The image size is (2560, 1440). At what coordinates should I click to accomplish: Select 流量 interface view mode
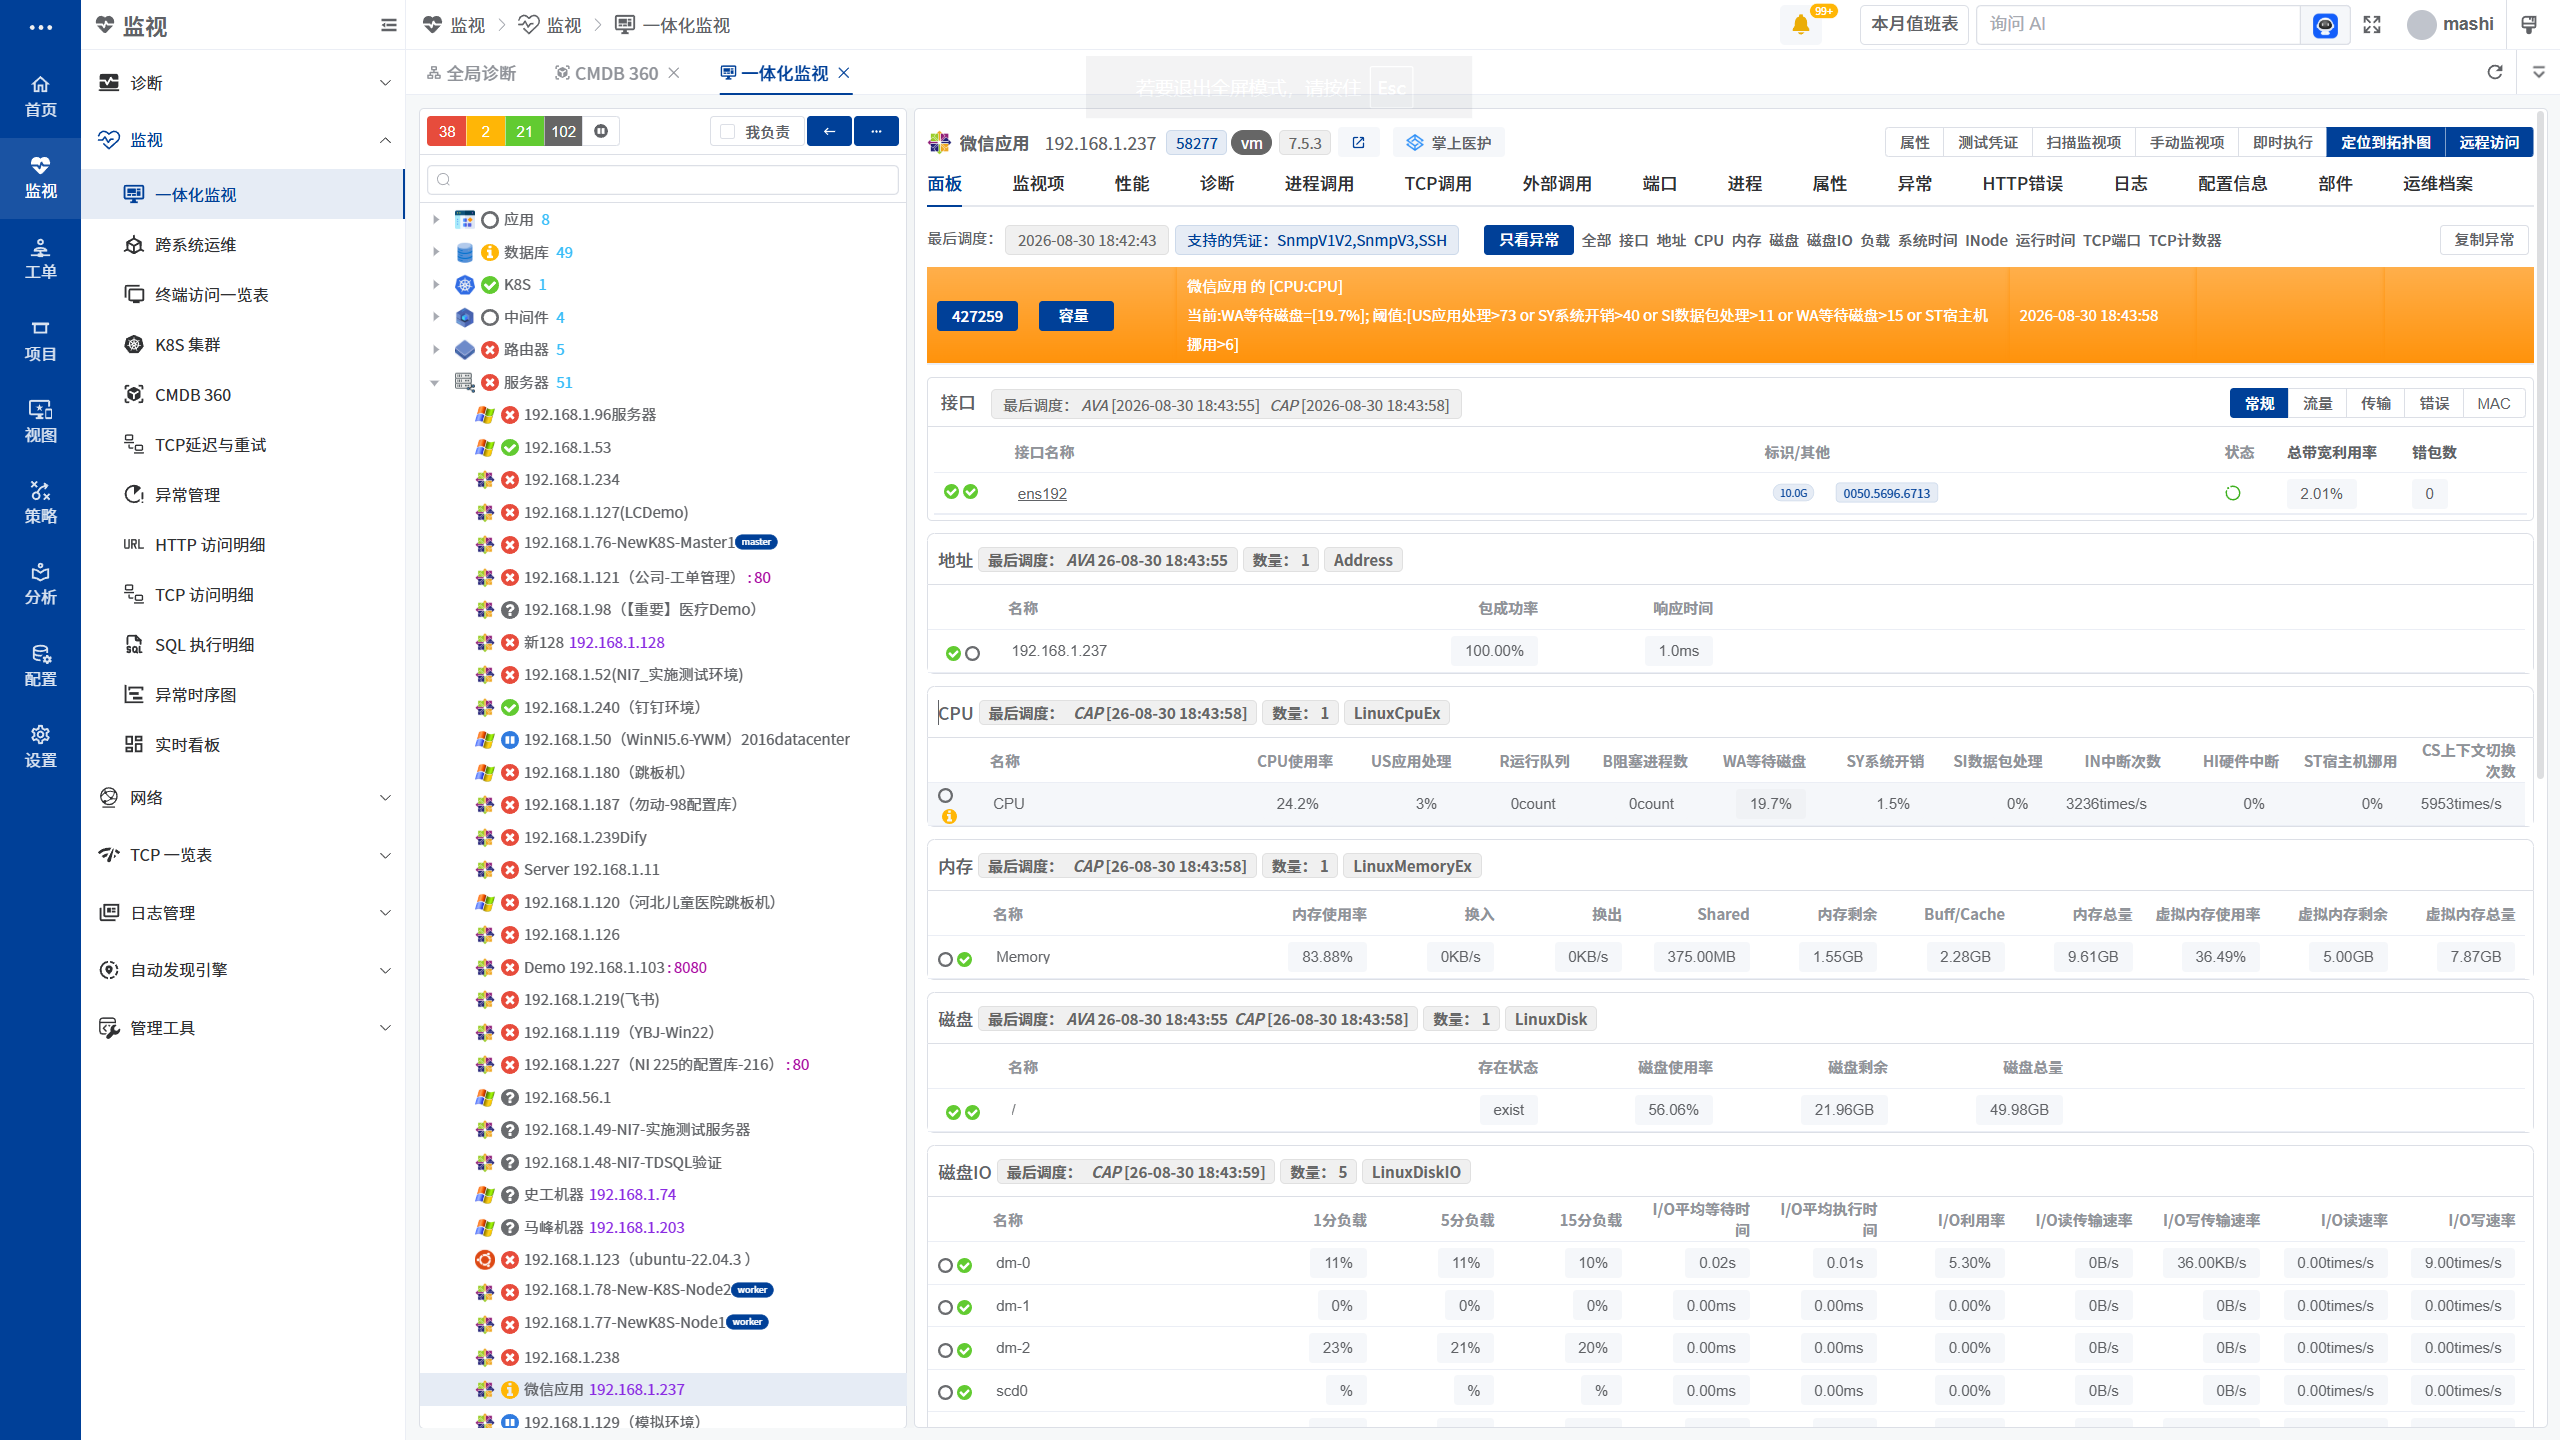tap(2318, 403)
